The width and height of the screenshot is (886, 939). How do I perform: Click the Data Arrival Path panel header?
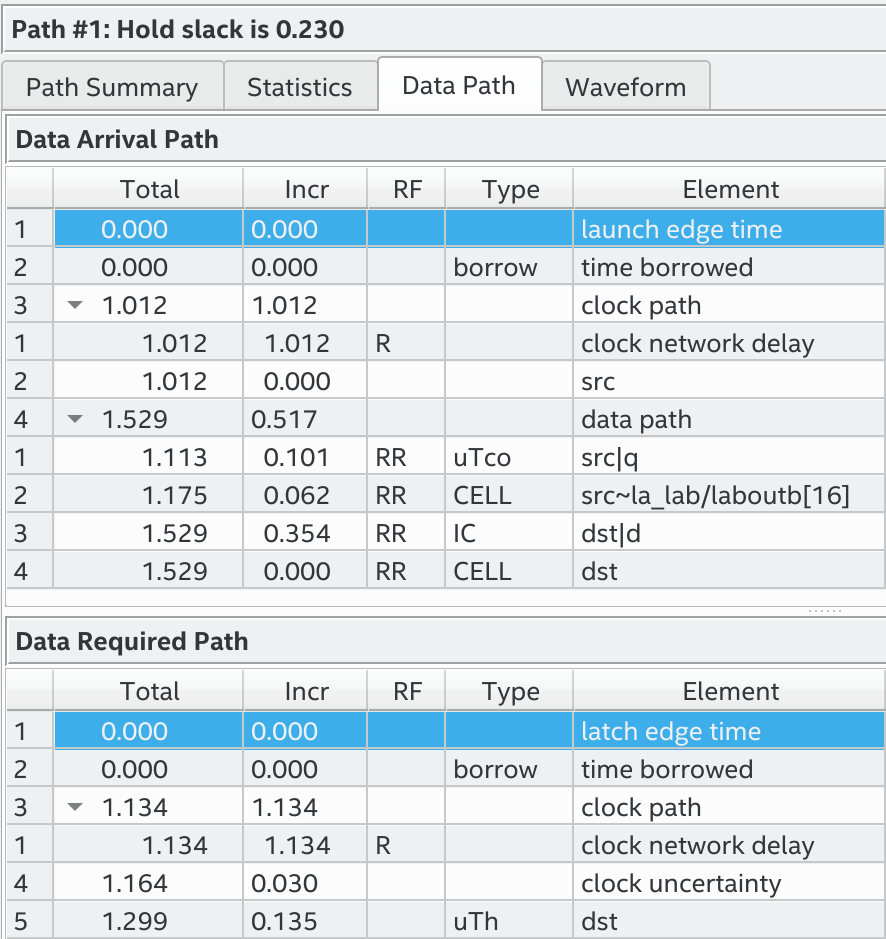117,140
